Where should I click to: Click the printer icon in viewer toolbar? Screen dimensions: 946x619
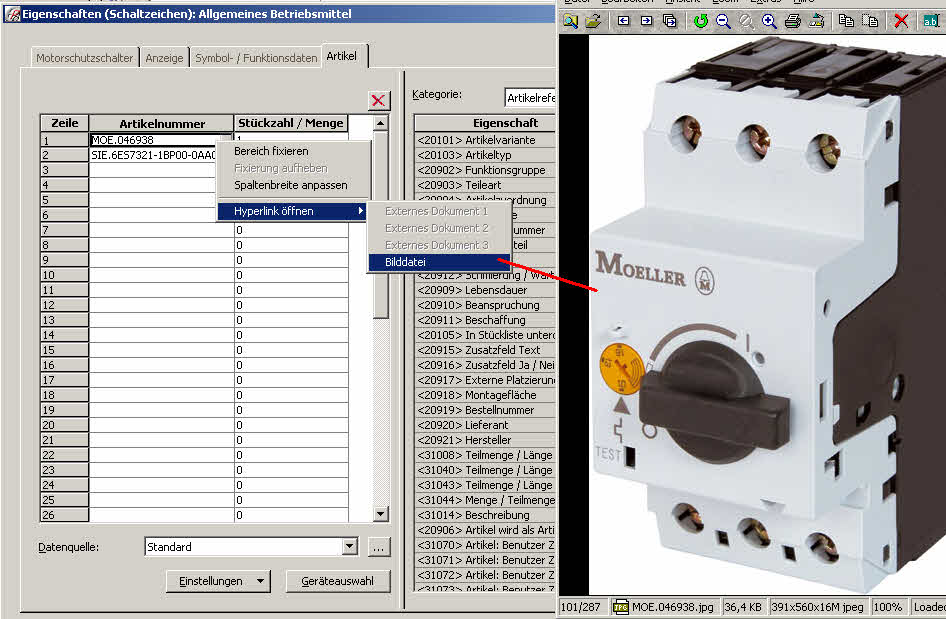click(x=793, y=21)
